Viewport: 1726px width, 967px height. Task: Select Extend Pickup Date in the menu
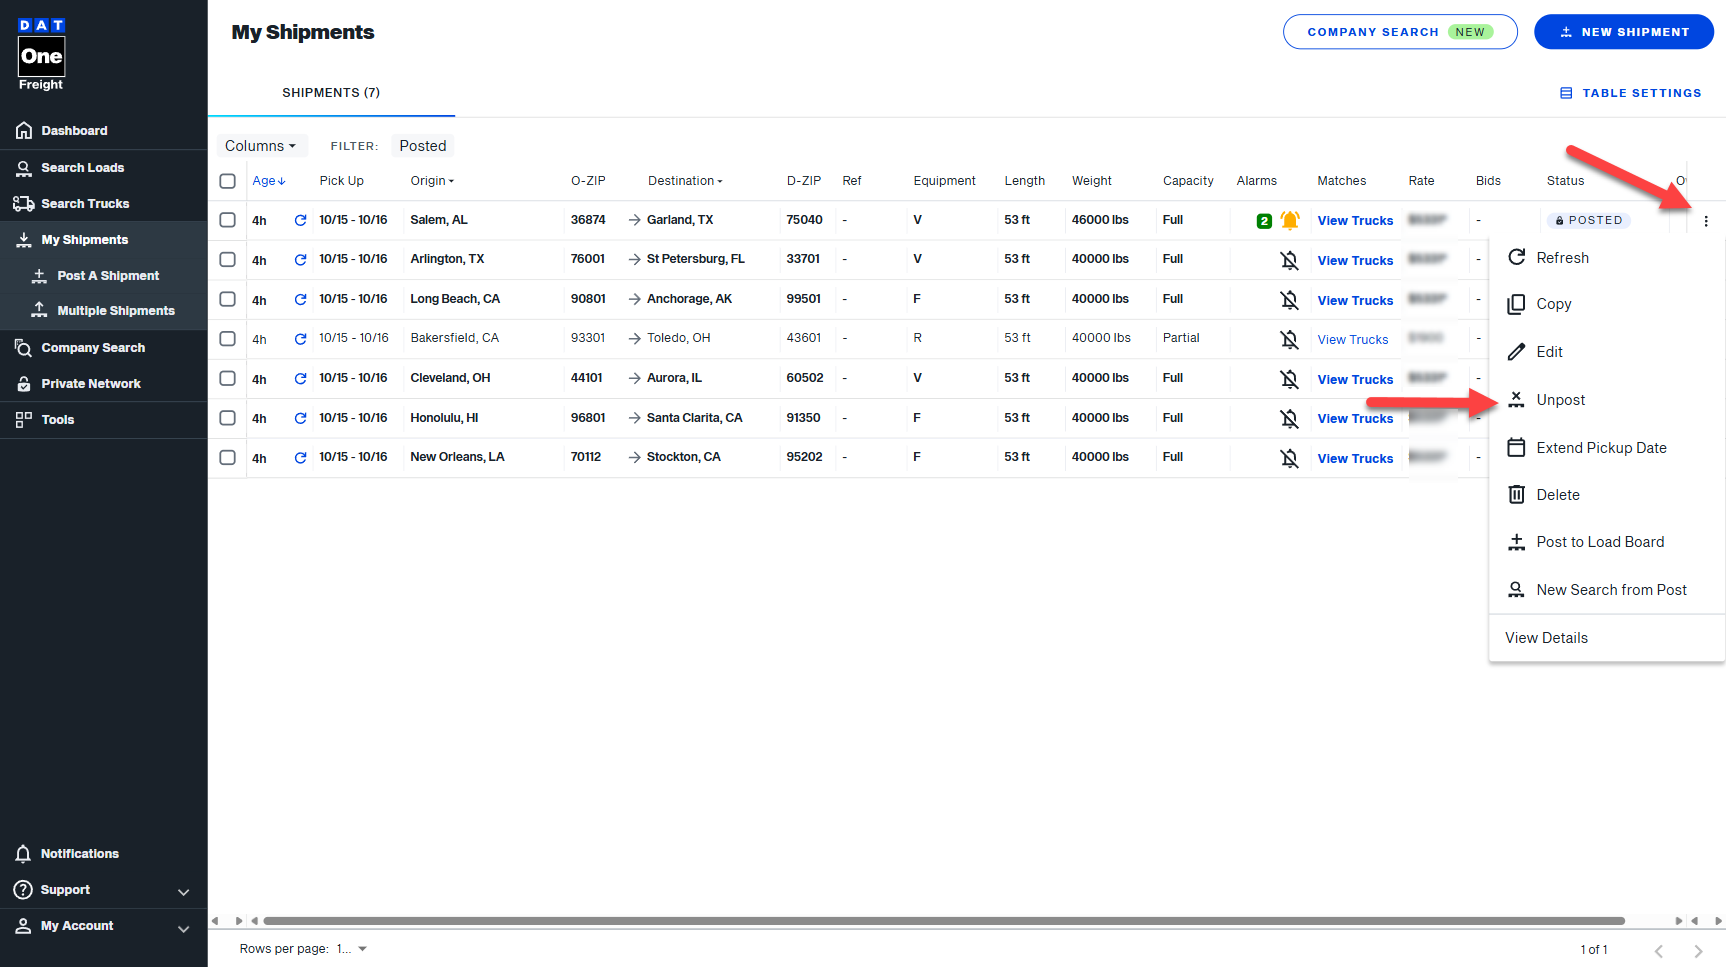pyautogui.click(x=1600, y=448)
